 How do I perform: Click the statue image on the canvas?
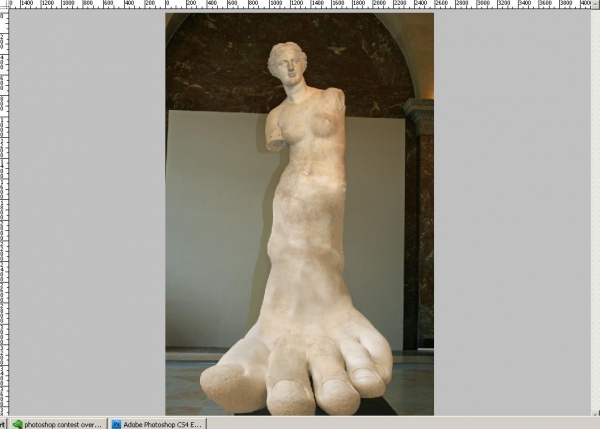[x=300, y=214]
